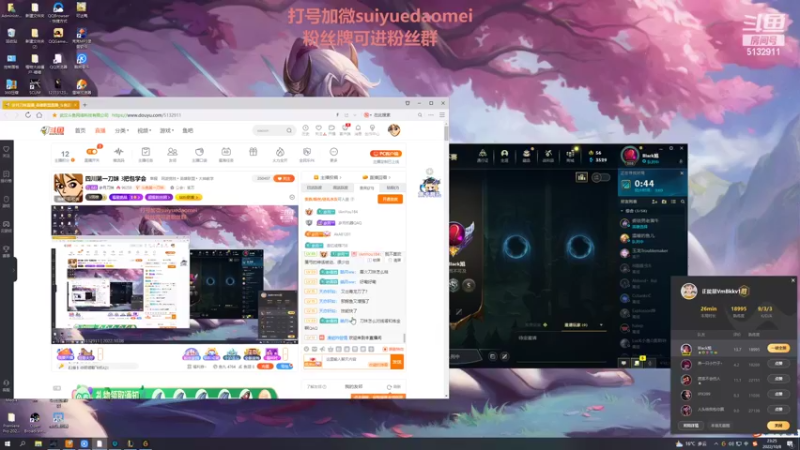Click gamepad icon in left dark sidebar
Image resolution: width=800 pixels, height=450 pixels.
click(x=6, y=224)
